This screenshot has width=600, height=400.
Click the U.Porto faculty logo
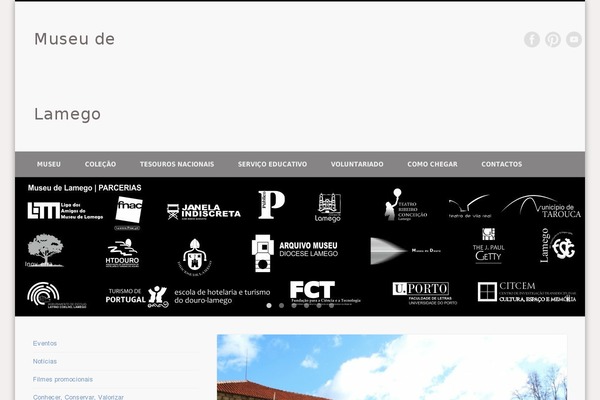coord(425,294)
